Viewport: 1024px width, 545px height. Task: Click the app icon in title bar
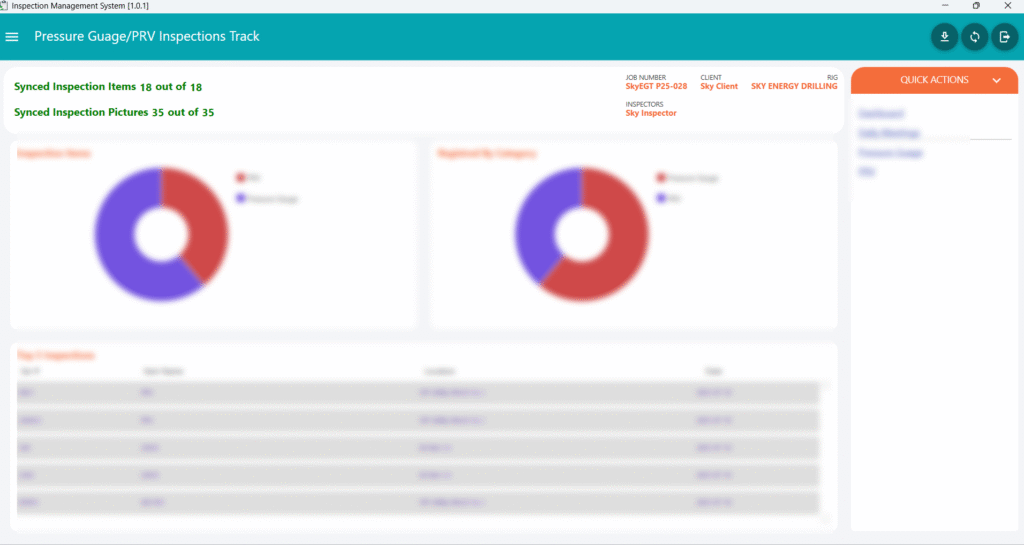pos(5,6)
